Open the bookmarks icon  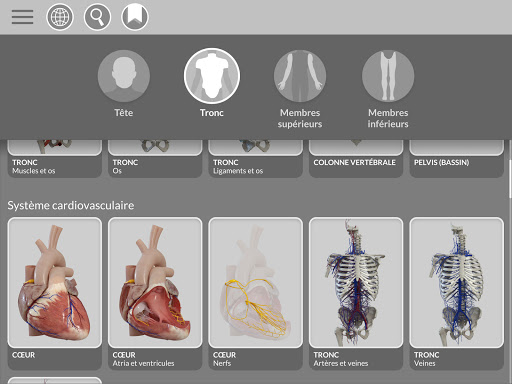pyautogui.click(x=135, y=17)
